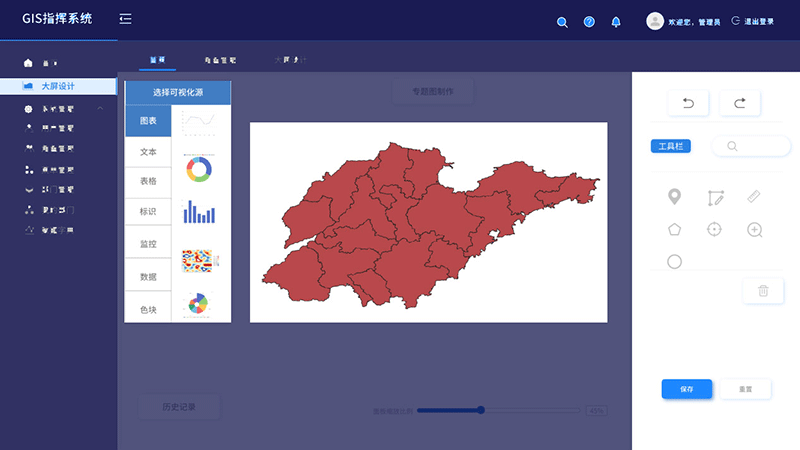The width and height of the screenshot is (800, 450).
Task: Select the circle drawing tool
Action: pos(675,262)
